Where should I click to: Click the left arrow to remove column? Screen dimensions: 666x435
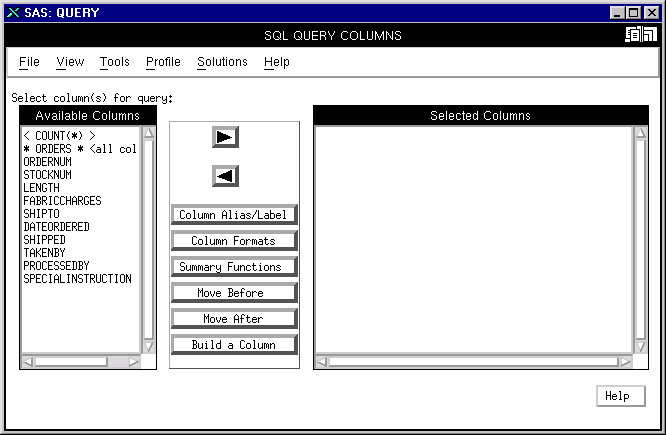225,176
